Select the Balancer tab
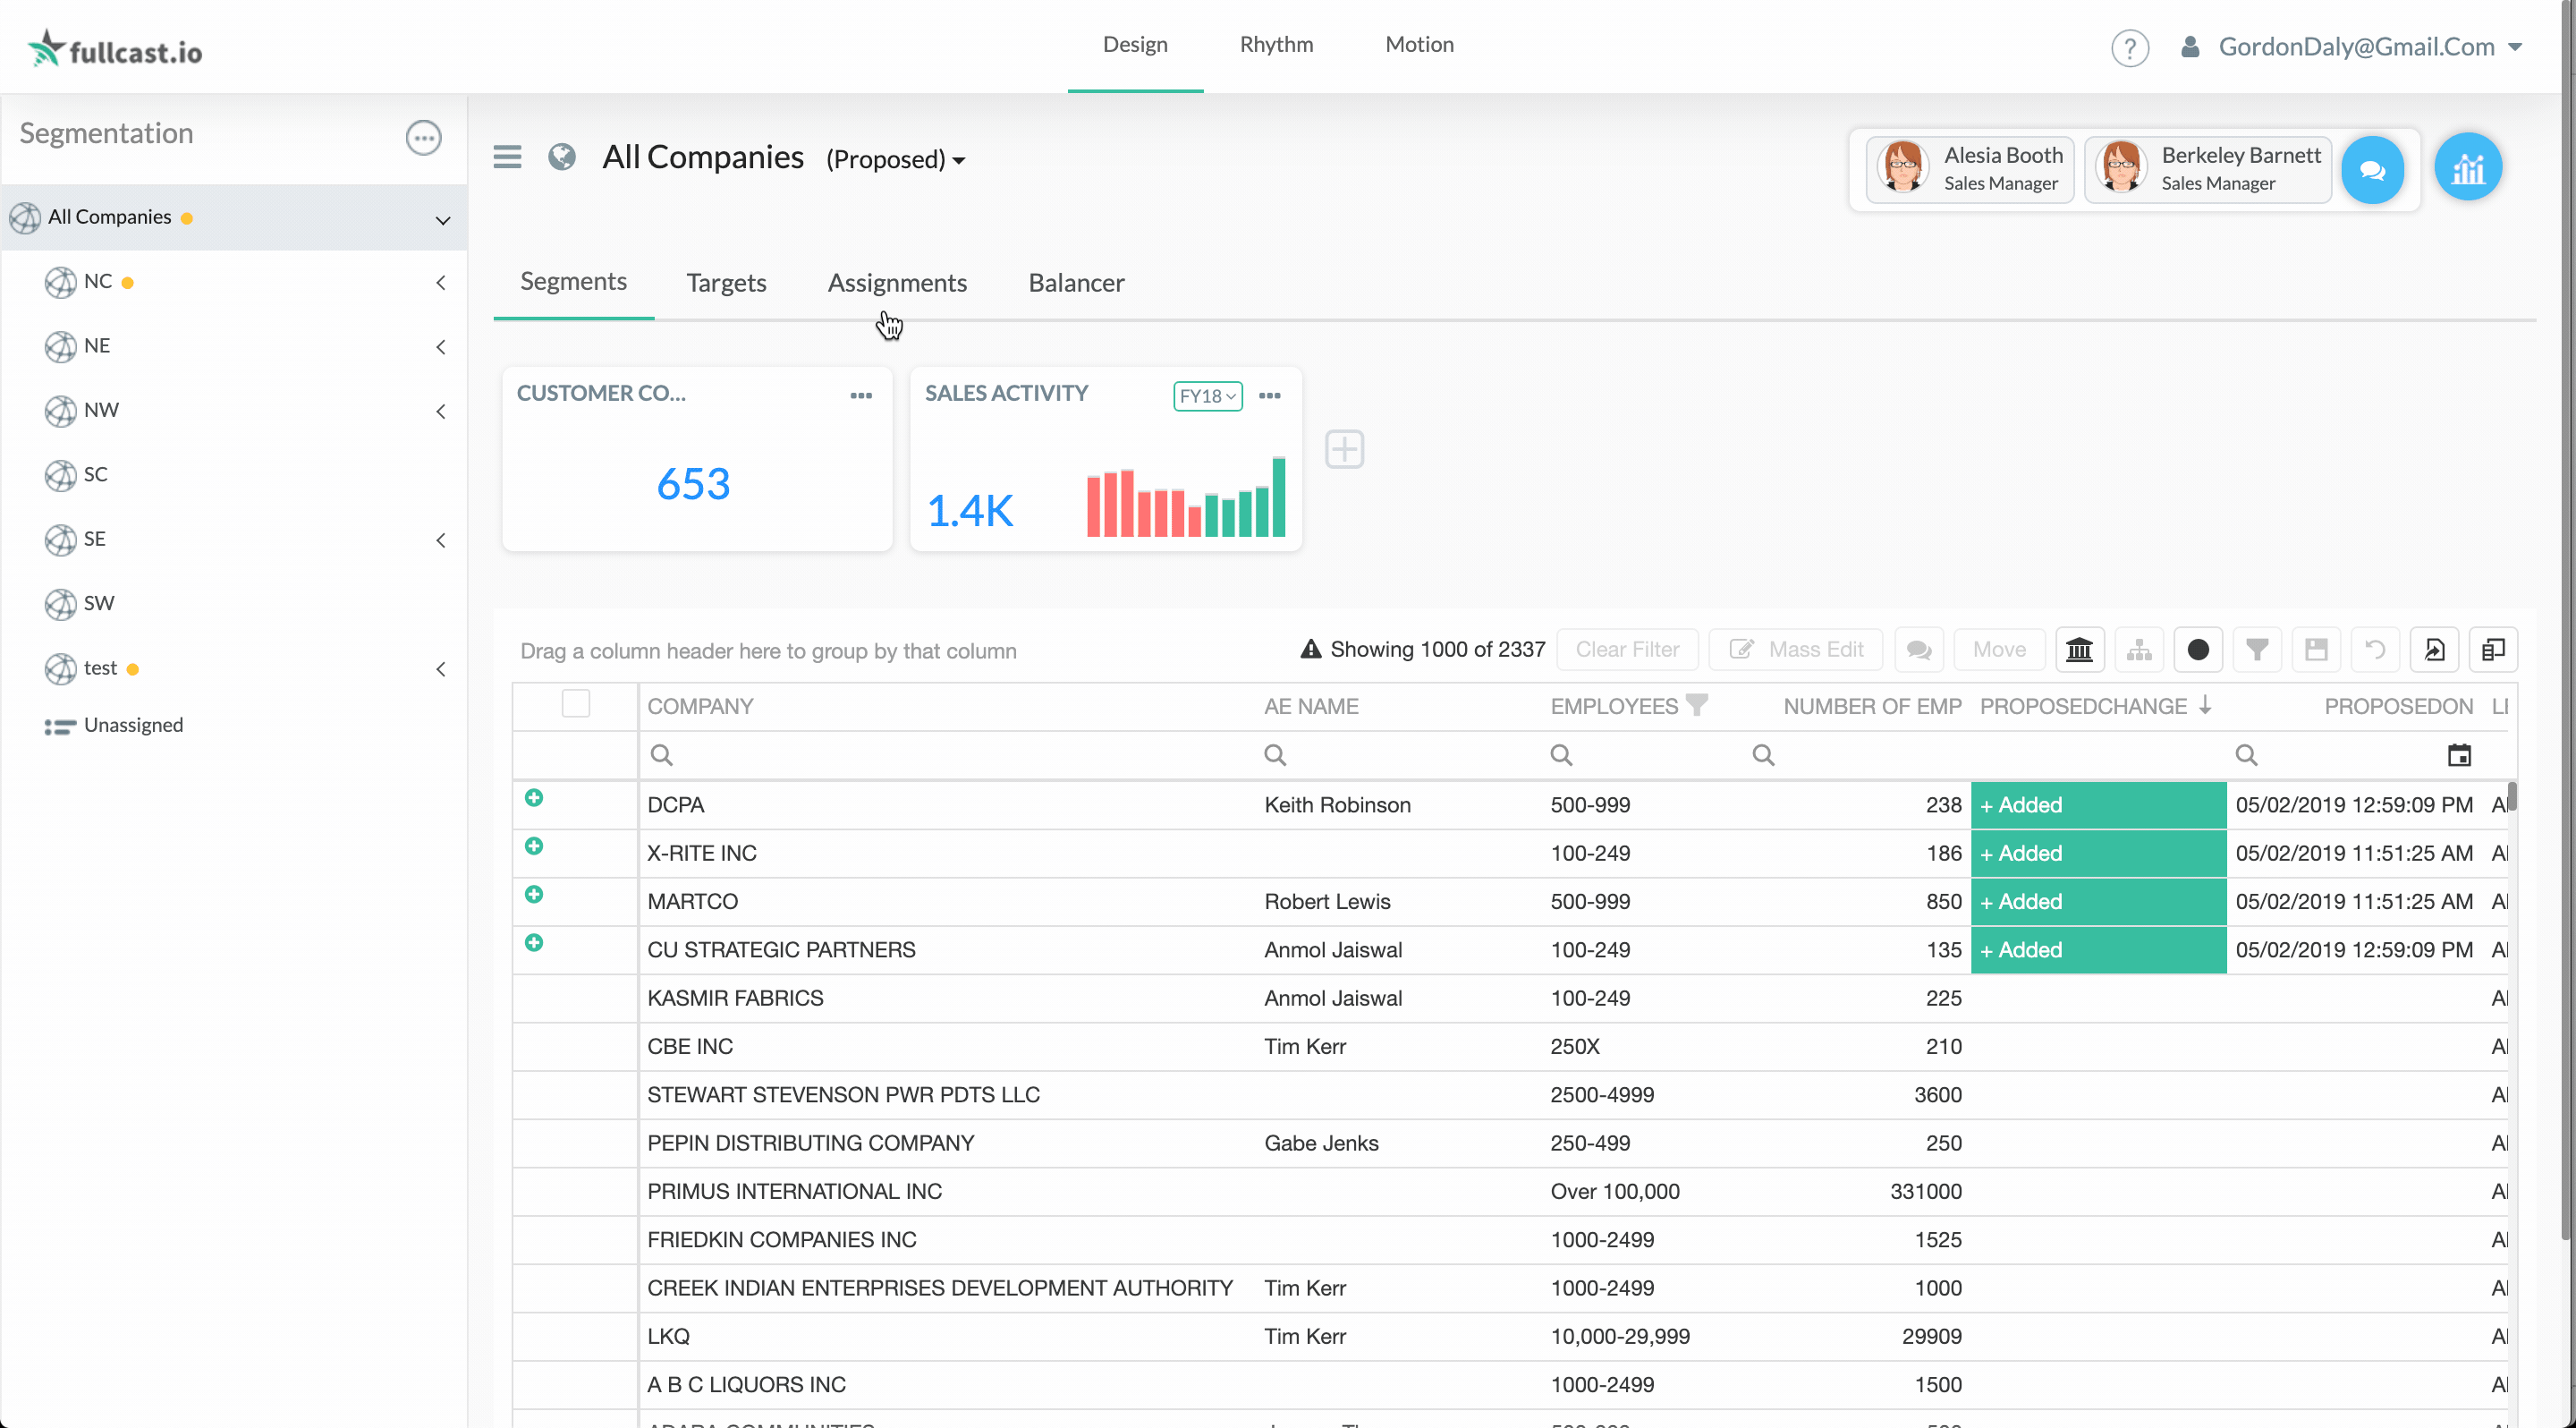The height and width of the screenshot is (1428, 2576). 1076,283
